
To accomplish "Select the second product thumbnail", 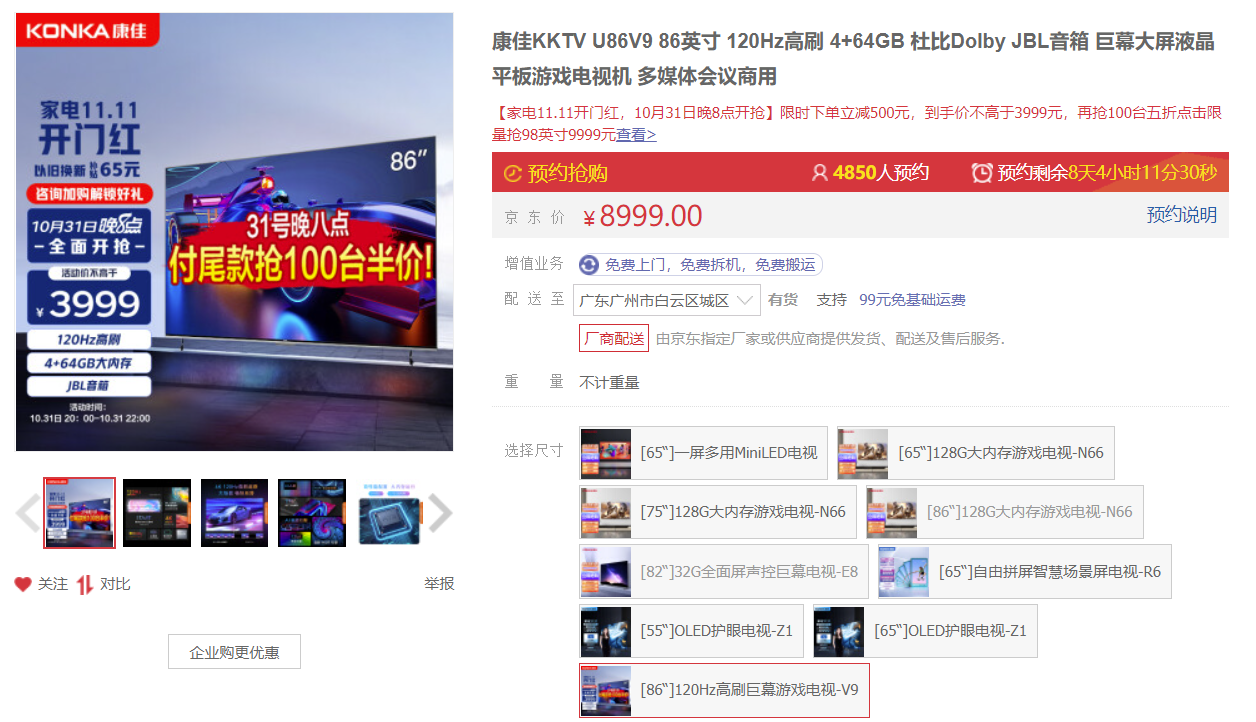I will coord(156,512).
